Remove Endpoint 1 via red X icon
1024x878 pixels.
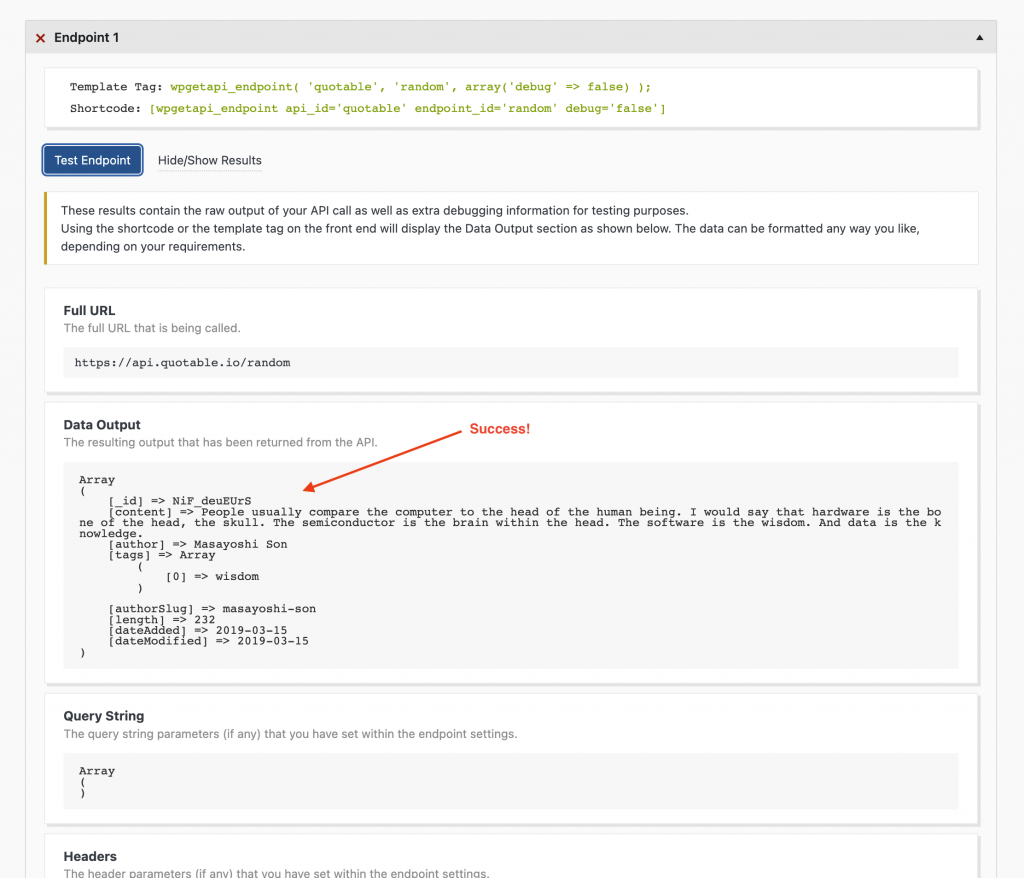click(40, 38)
